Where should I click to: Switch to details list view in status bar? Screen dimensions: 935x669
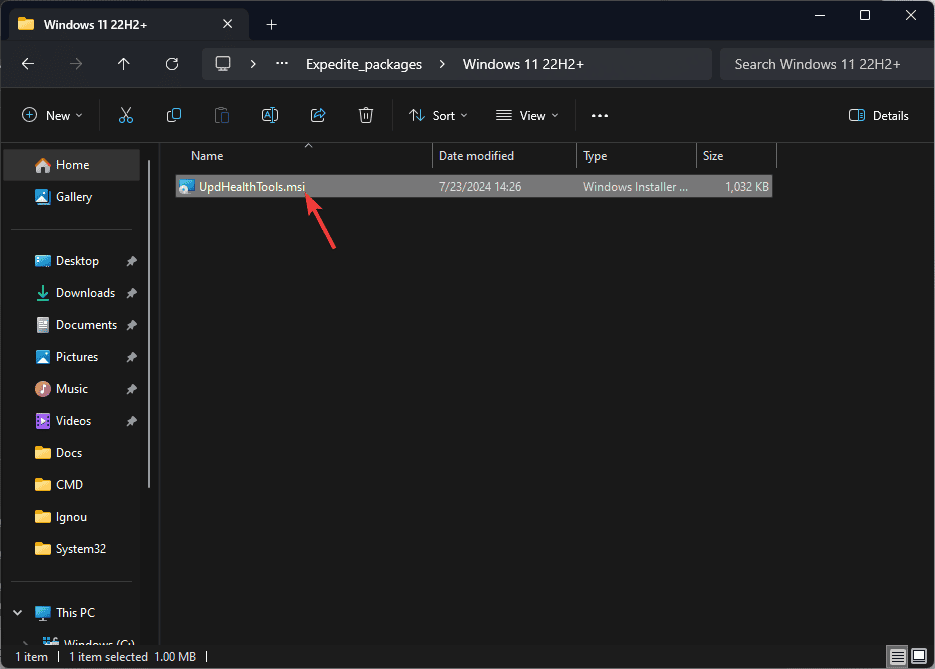897,656
